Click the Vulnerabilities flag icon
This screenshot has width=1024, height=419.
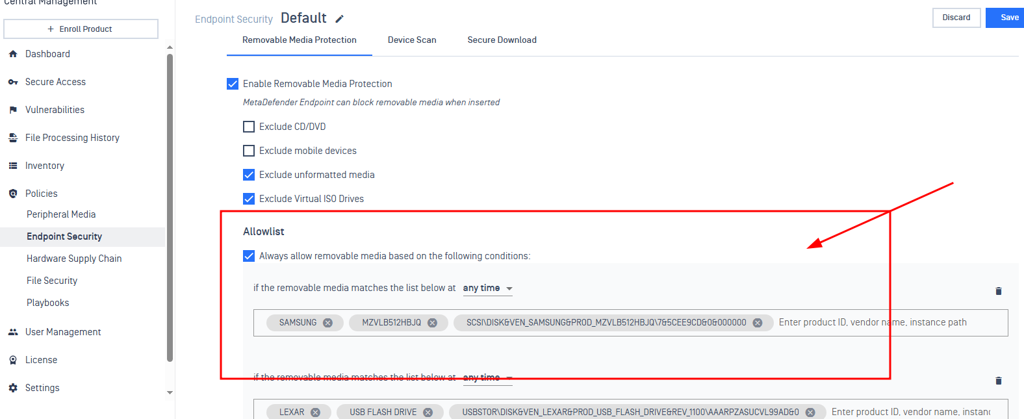coord(12,110)
